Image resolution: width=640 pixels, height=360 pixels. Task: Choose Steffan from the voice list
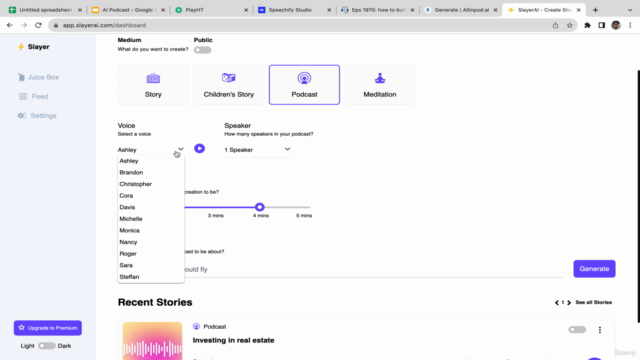pyautogui.click(x=151, y=277)
